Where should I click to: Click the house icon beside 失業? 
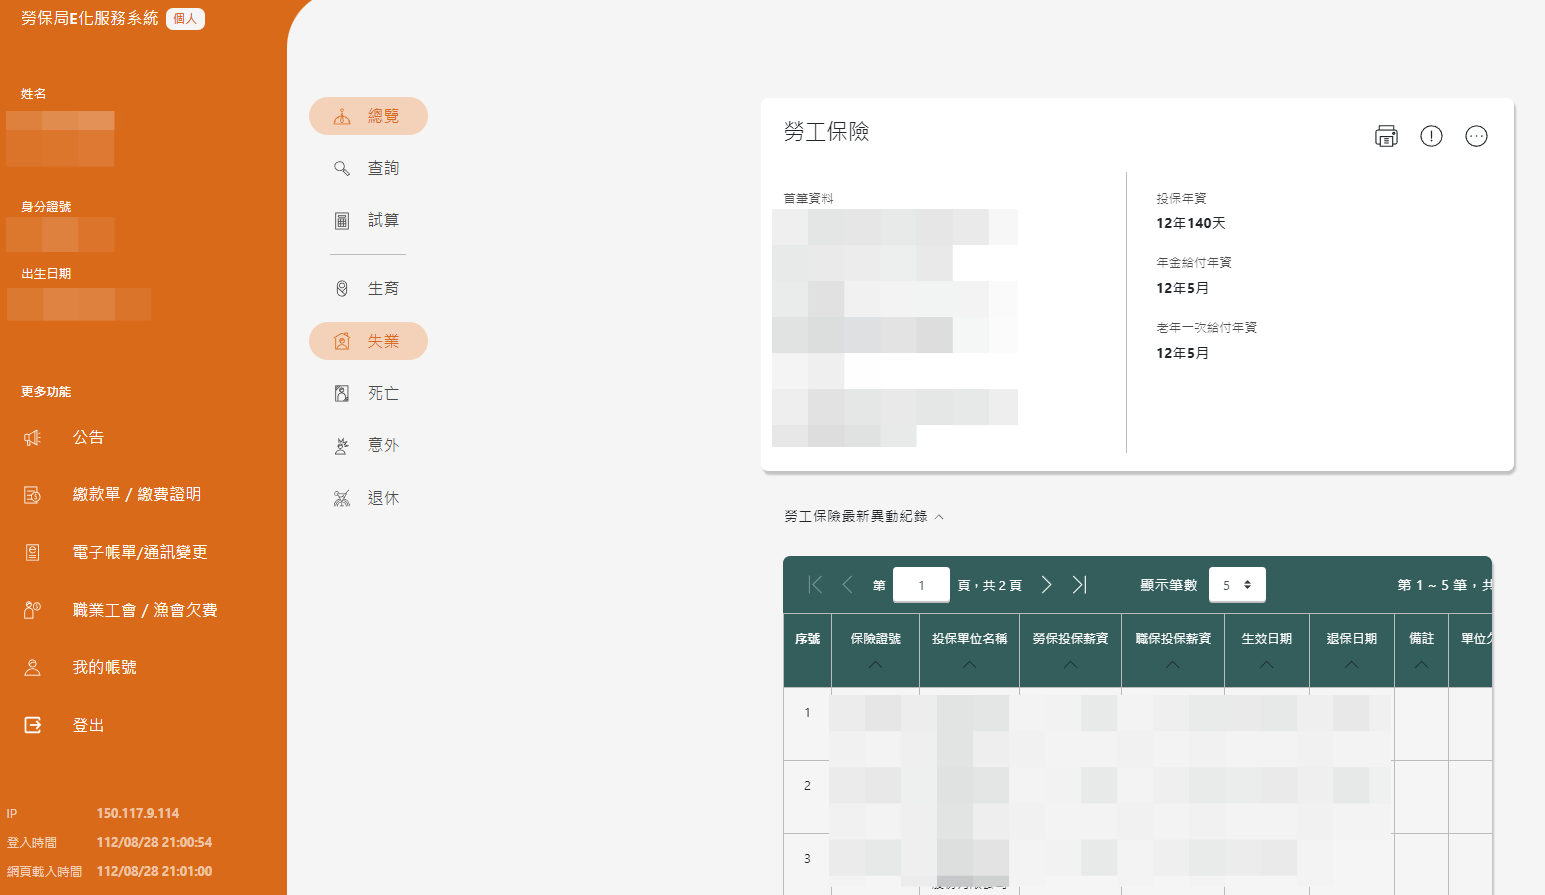[x=342, y=341]
